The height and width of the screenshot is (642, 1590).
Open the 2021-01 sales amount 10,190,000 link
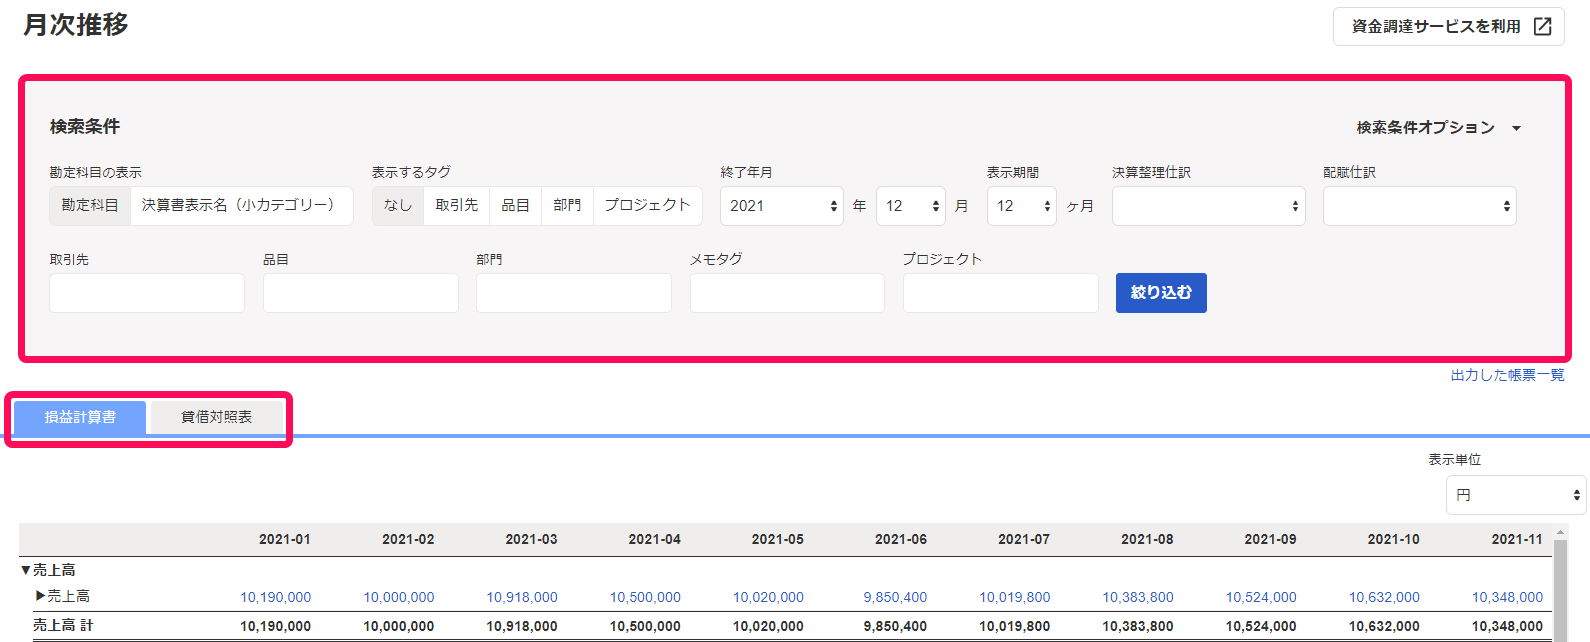275,597
